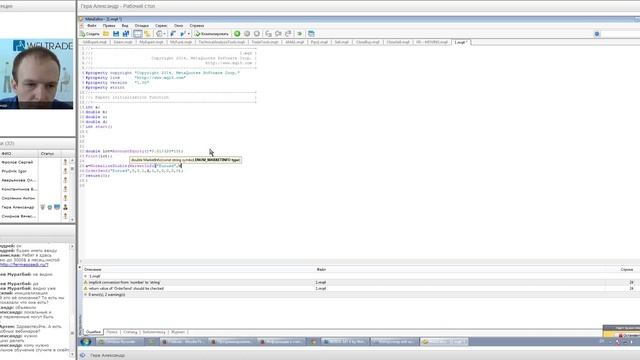The height and width of the screenshot is (360, 640).
Task: Click the chat panel vertical scrollbar
Action: tap(73, 299)
